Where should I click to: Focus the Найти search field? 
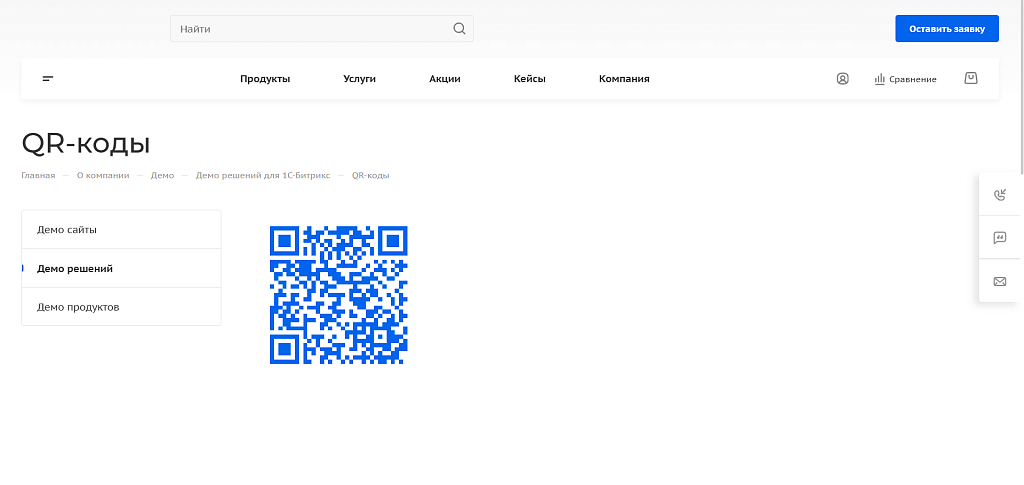pyautogui.click(x=322, y=29)
